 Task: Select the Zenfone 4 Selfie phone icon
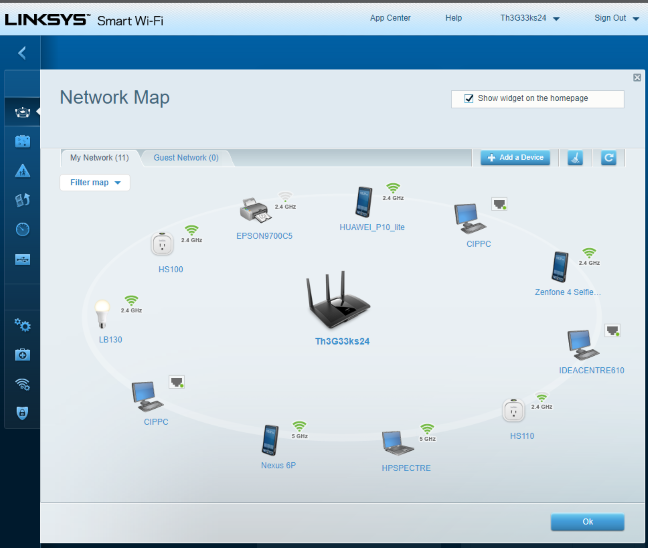click(560, 267)
